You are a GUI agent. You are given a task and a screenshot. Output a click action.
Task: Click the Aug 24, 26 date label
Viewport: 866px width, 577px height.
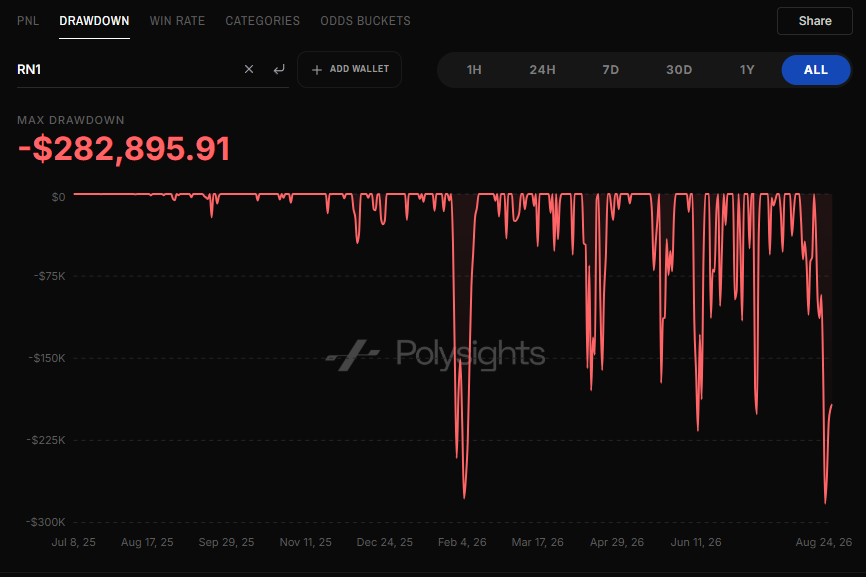(824, 542)
